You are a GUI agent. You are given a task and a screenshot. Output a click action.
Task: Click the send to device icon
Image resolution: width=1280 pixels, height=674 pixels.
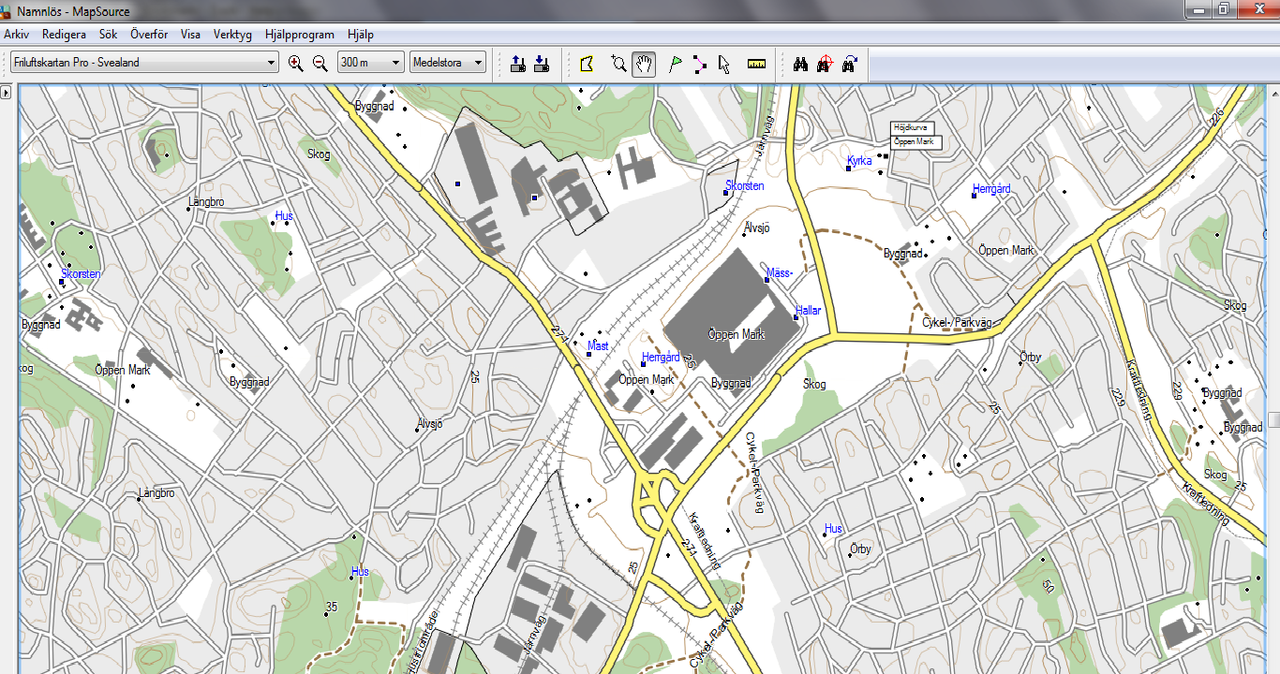pyautogui.click(x=518, y=64)
